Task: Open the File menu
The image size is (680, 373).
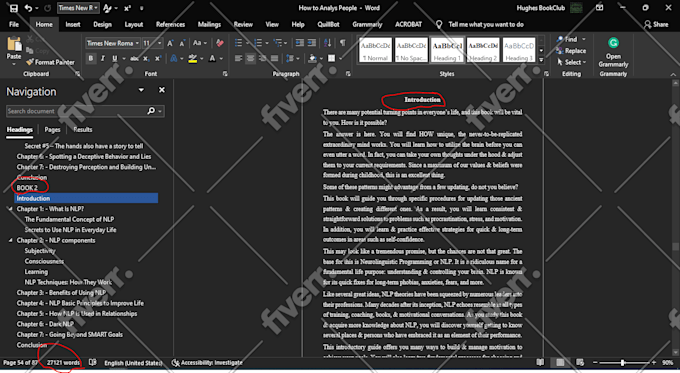Action: coord(14,25)
